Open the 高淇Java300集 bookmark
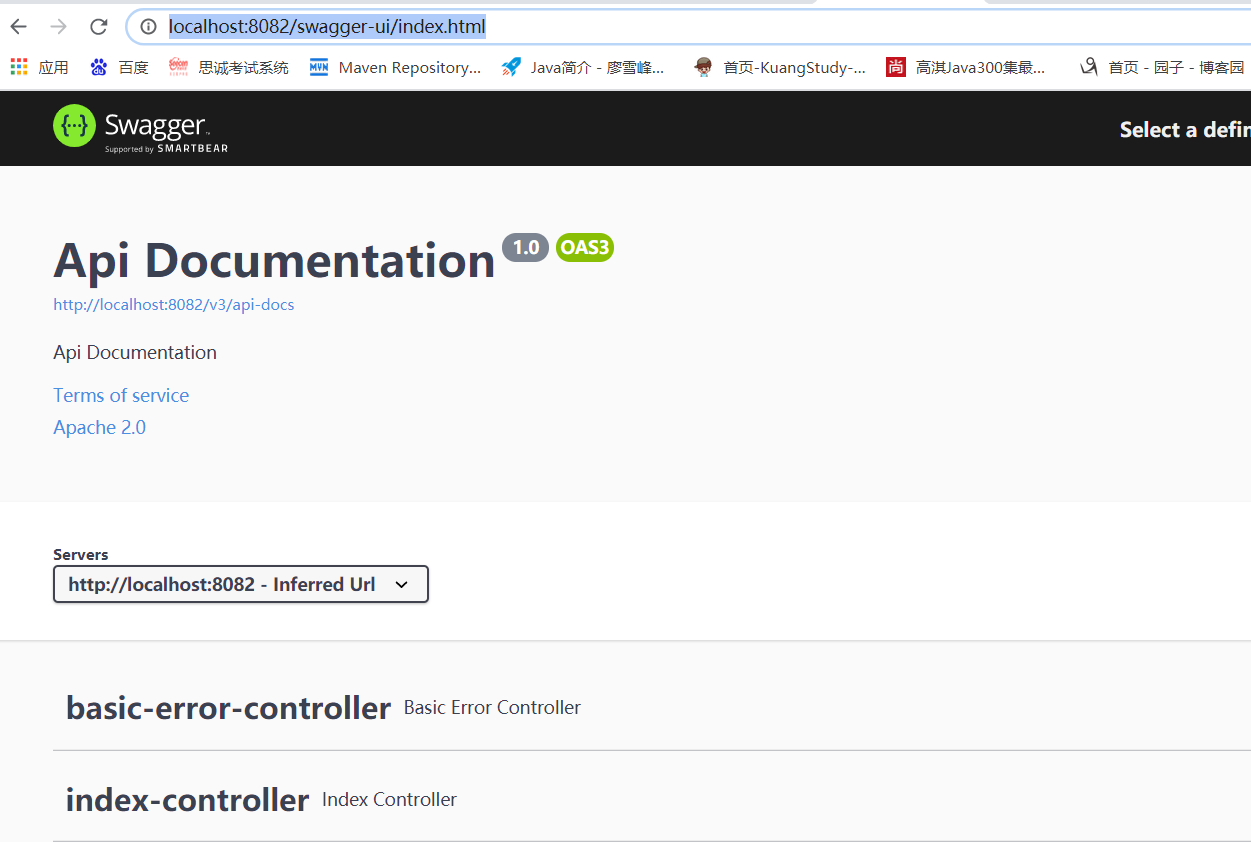1251x842 pixels. point(966,67)
